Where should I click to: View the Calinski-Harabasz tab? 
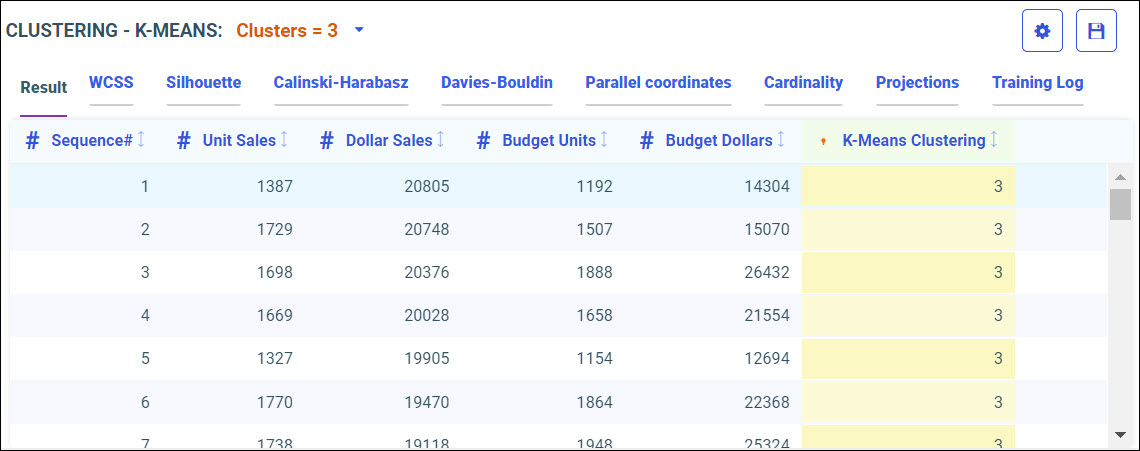point(341,83)
